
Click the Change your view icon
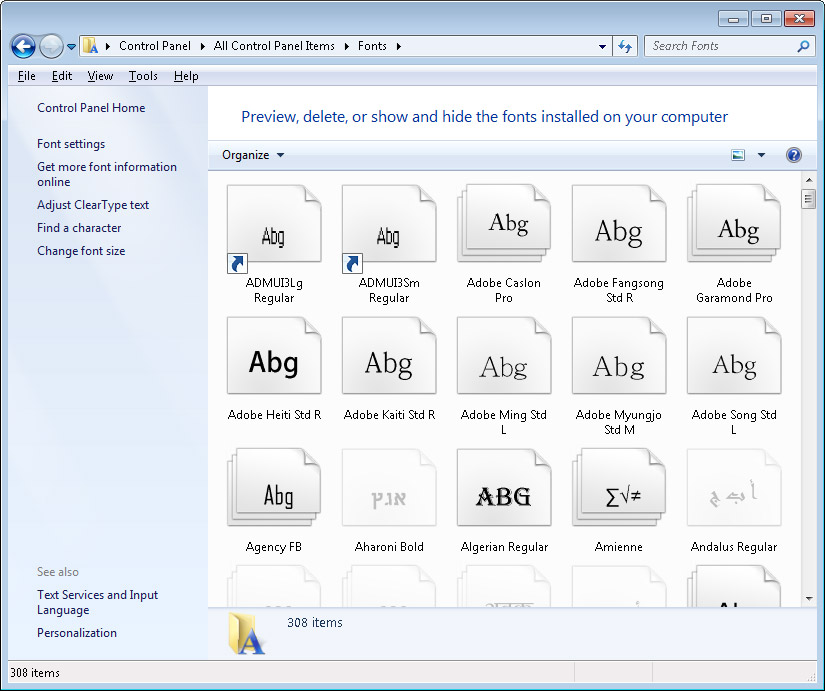tap(737, 155)
